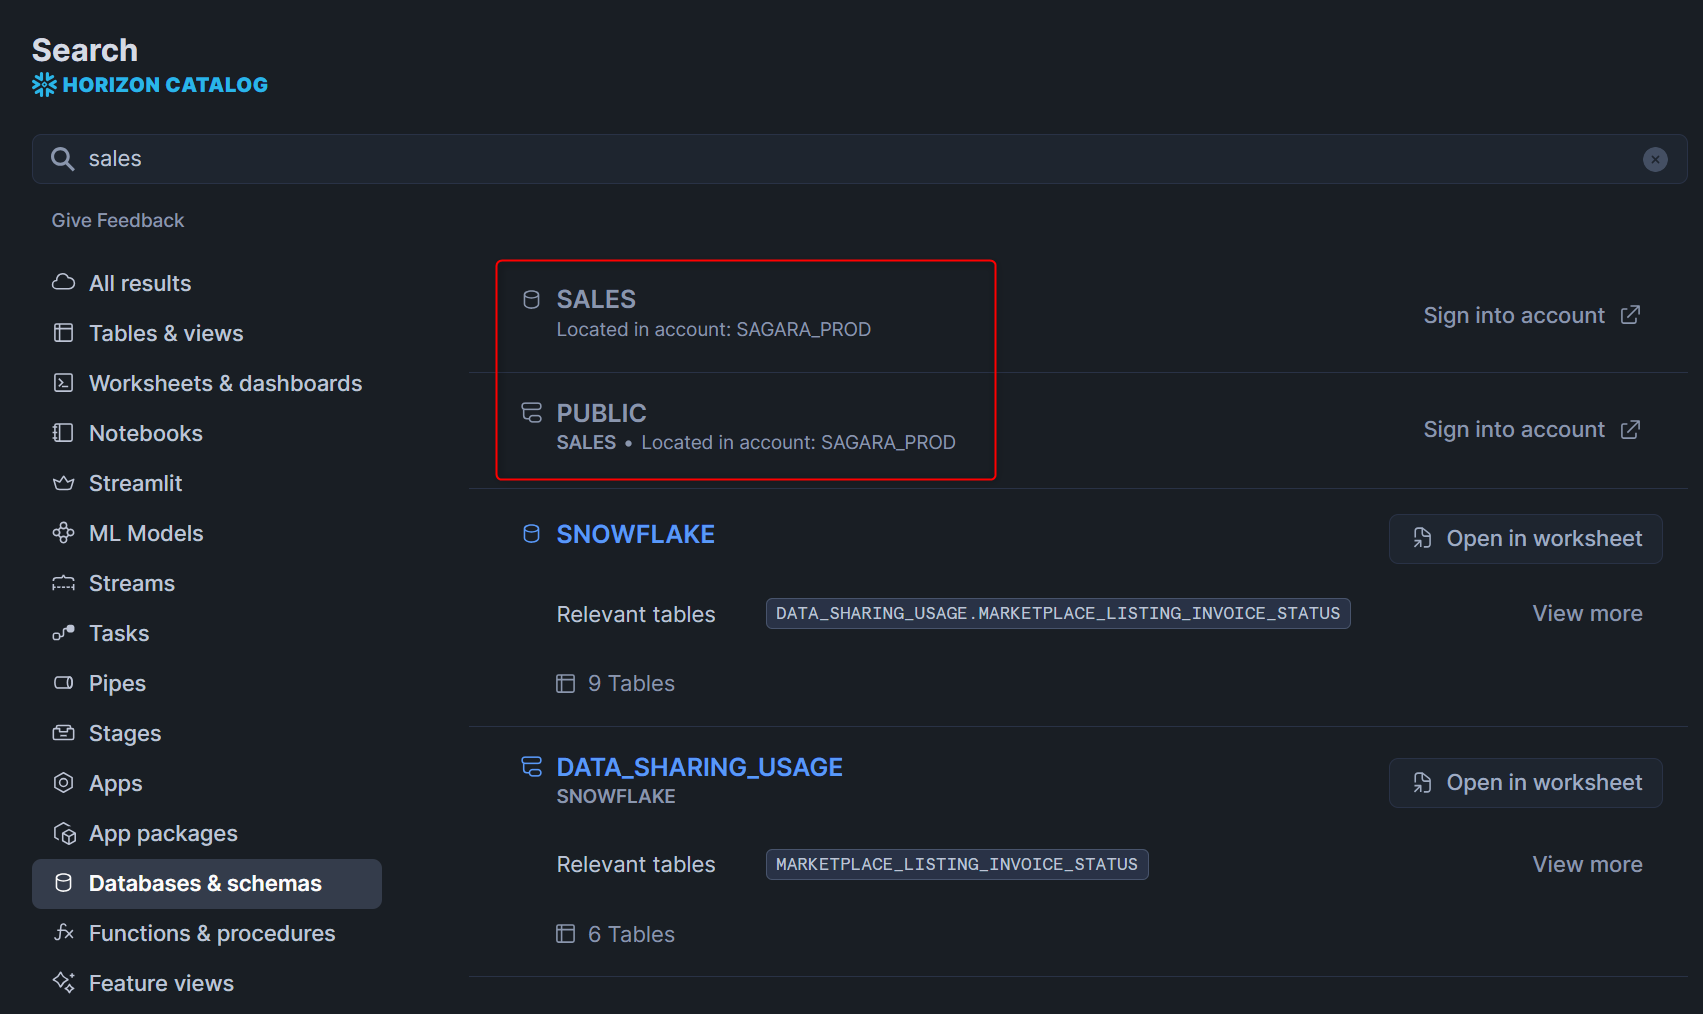
Task: Click the SNOWFLAKE database icon
Action: (x=532, y=534)
